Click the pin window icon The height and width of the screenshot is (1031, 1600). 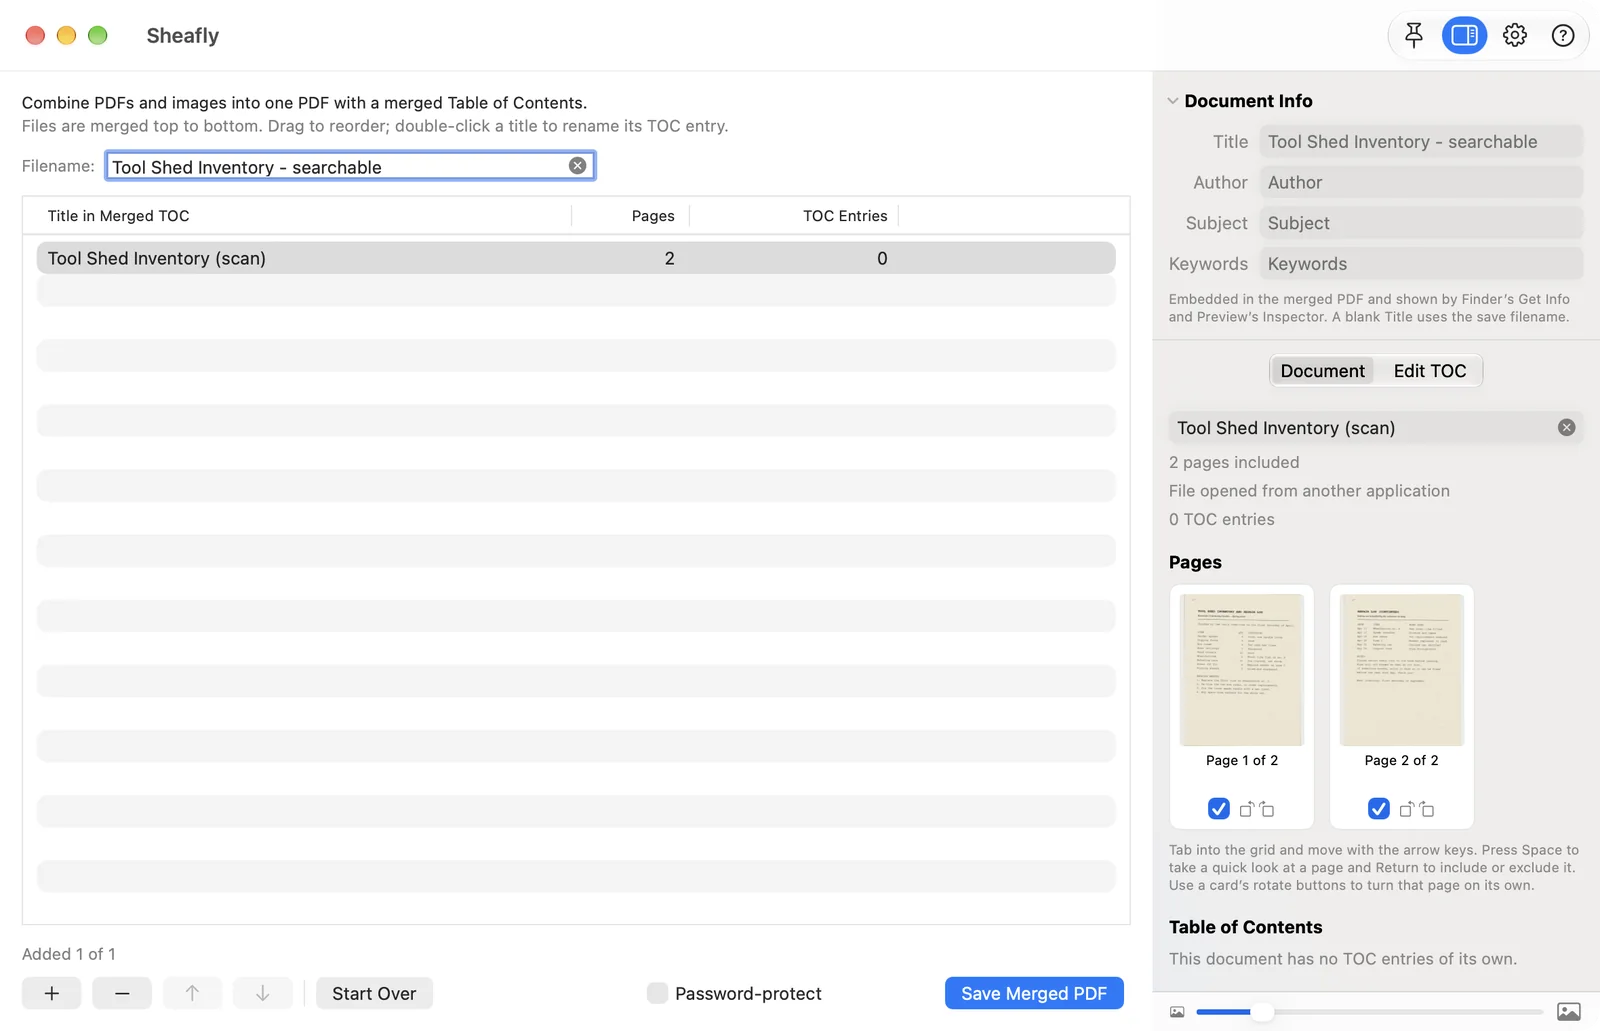click(1413, 36)
